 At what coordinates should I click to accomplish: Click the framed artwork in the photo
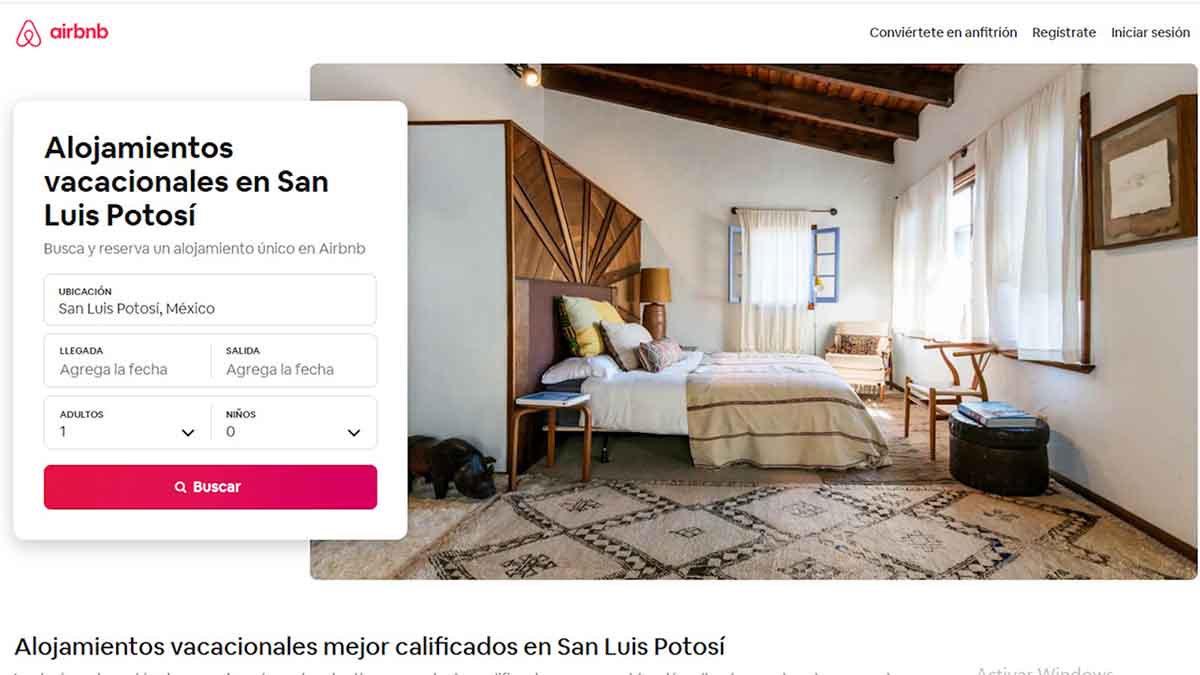[1143, 171]
